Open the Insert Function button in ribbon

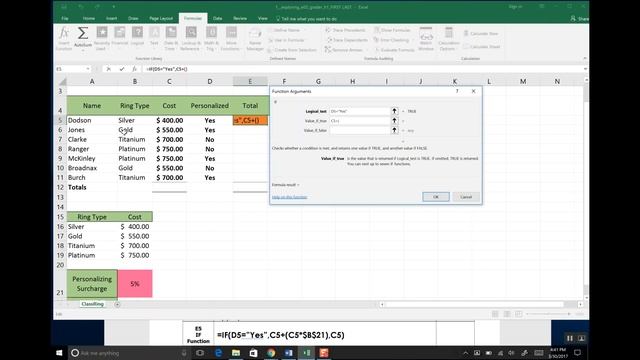(x=64, y=38)
